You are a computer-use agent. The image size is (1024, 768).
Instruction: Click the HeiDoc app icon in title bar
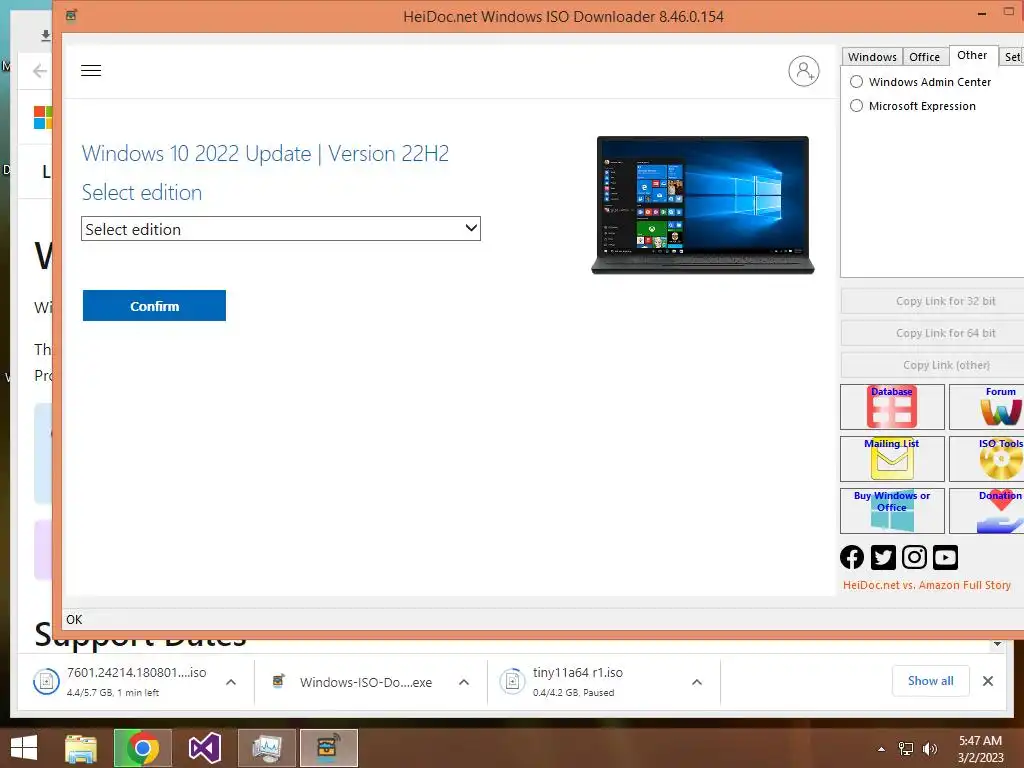coord(71,15)
